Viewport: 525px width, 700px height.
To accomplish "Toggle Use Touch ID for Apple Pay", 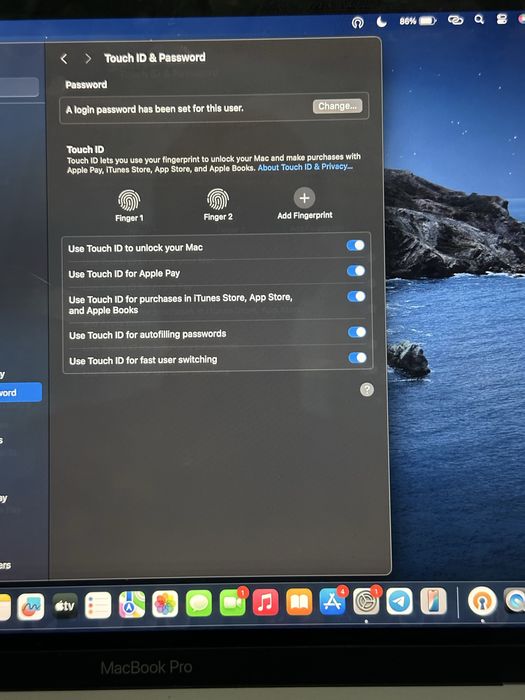I will [x=356, y=271].
